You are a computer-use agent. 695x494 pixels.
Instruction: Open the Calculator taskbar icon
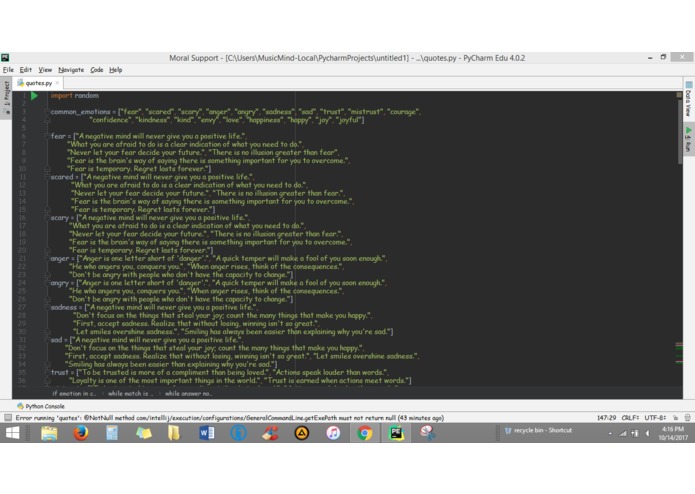[112, 433]
